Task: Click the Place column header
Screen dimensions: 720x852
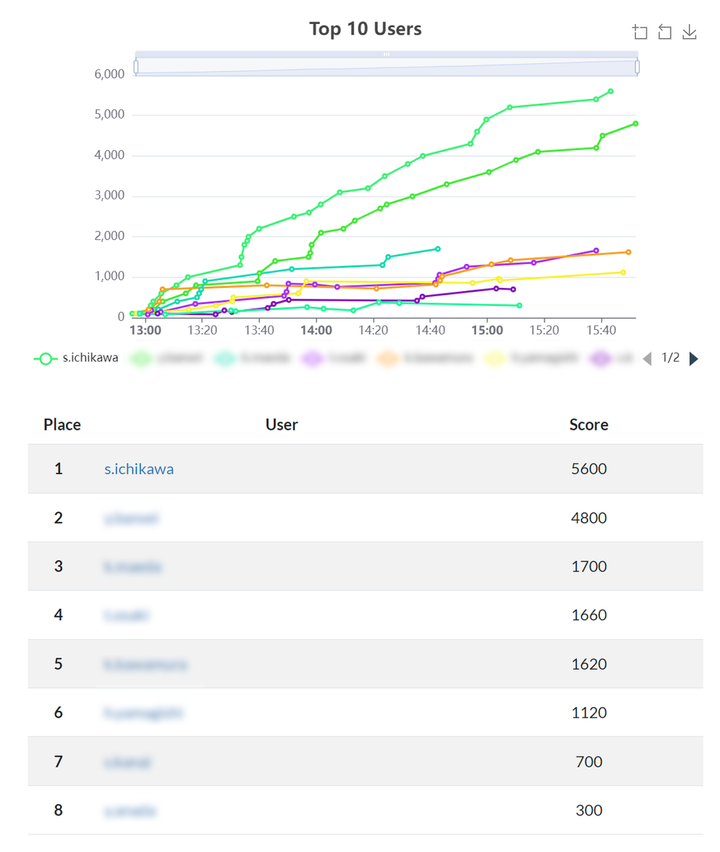Action: (62, 424)
